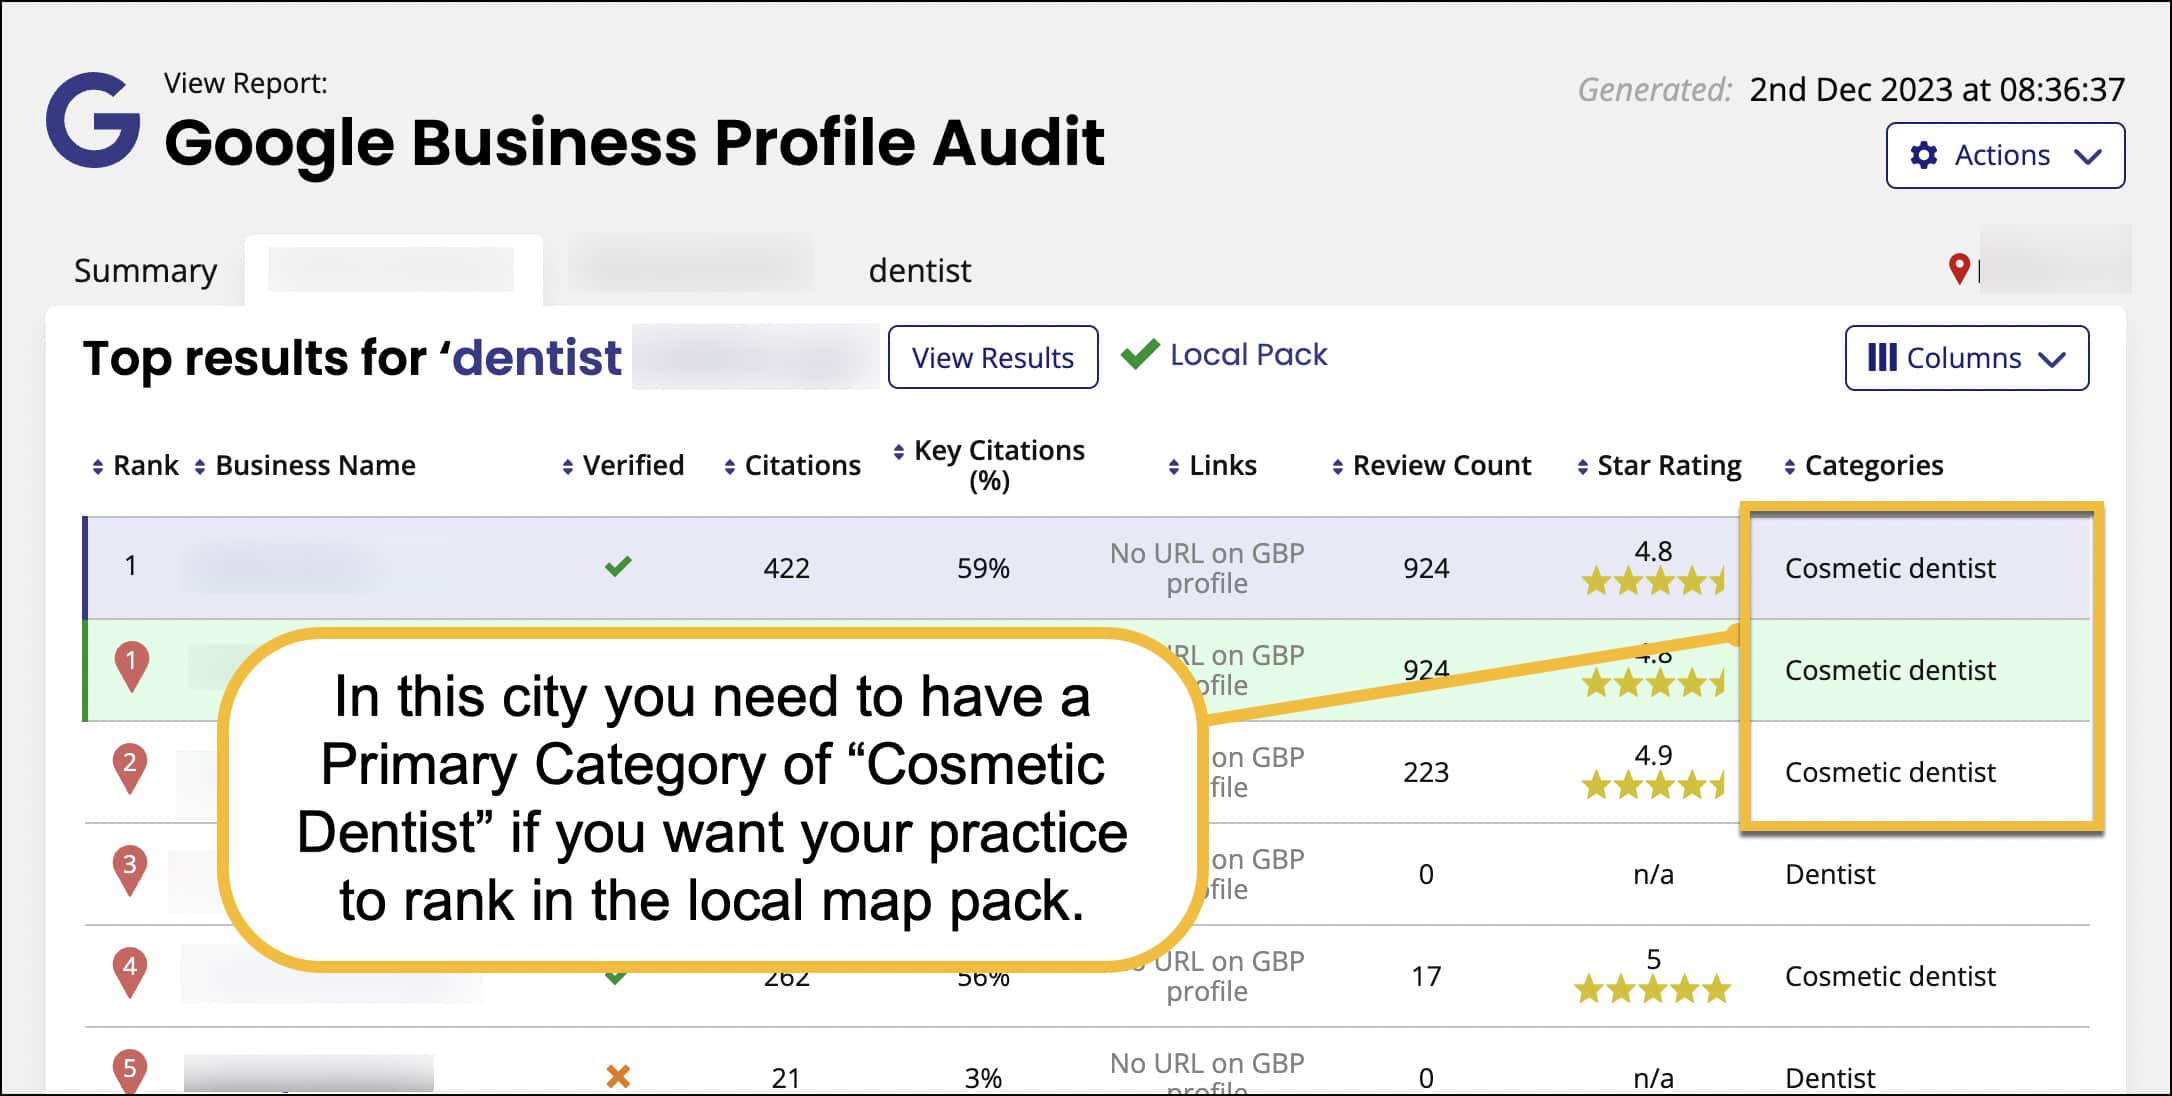This screenshot has height=1096, width=2172.
Task: Sort table by Star Rating column
Action: pyautogui.click(x=1659, y=465)
